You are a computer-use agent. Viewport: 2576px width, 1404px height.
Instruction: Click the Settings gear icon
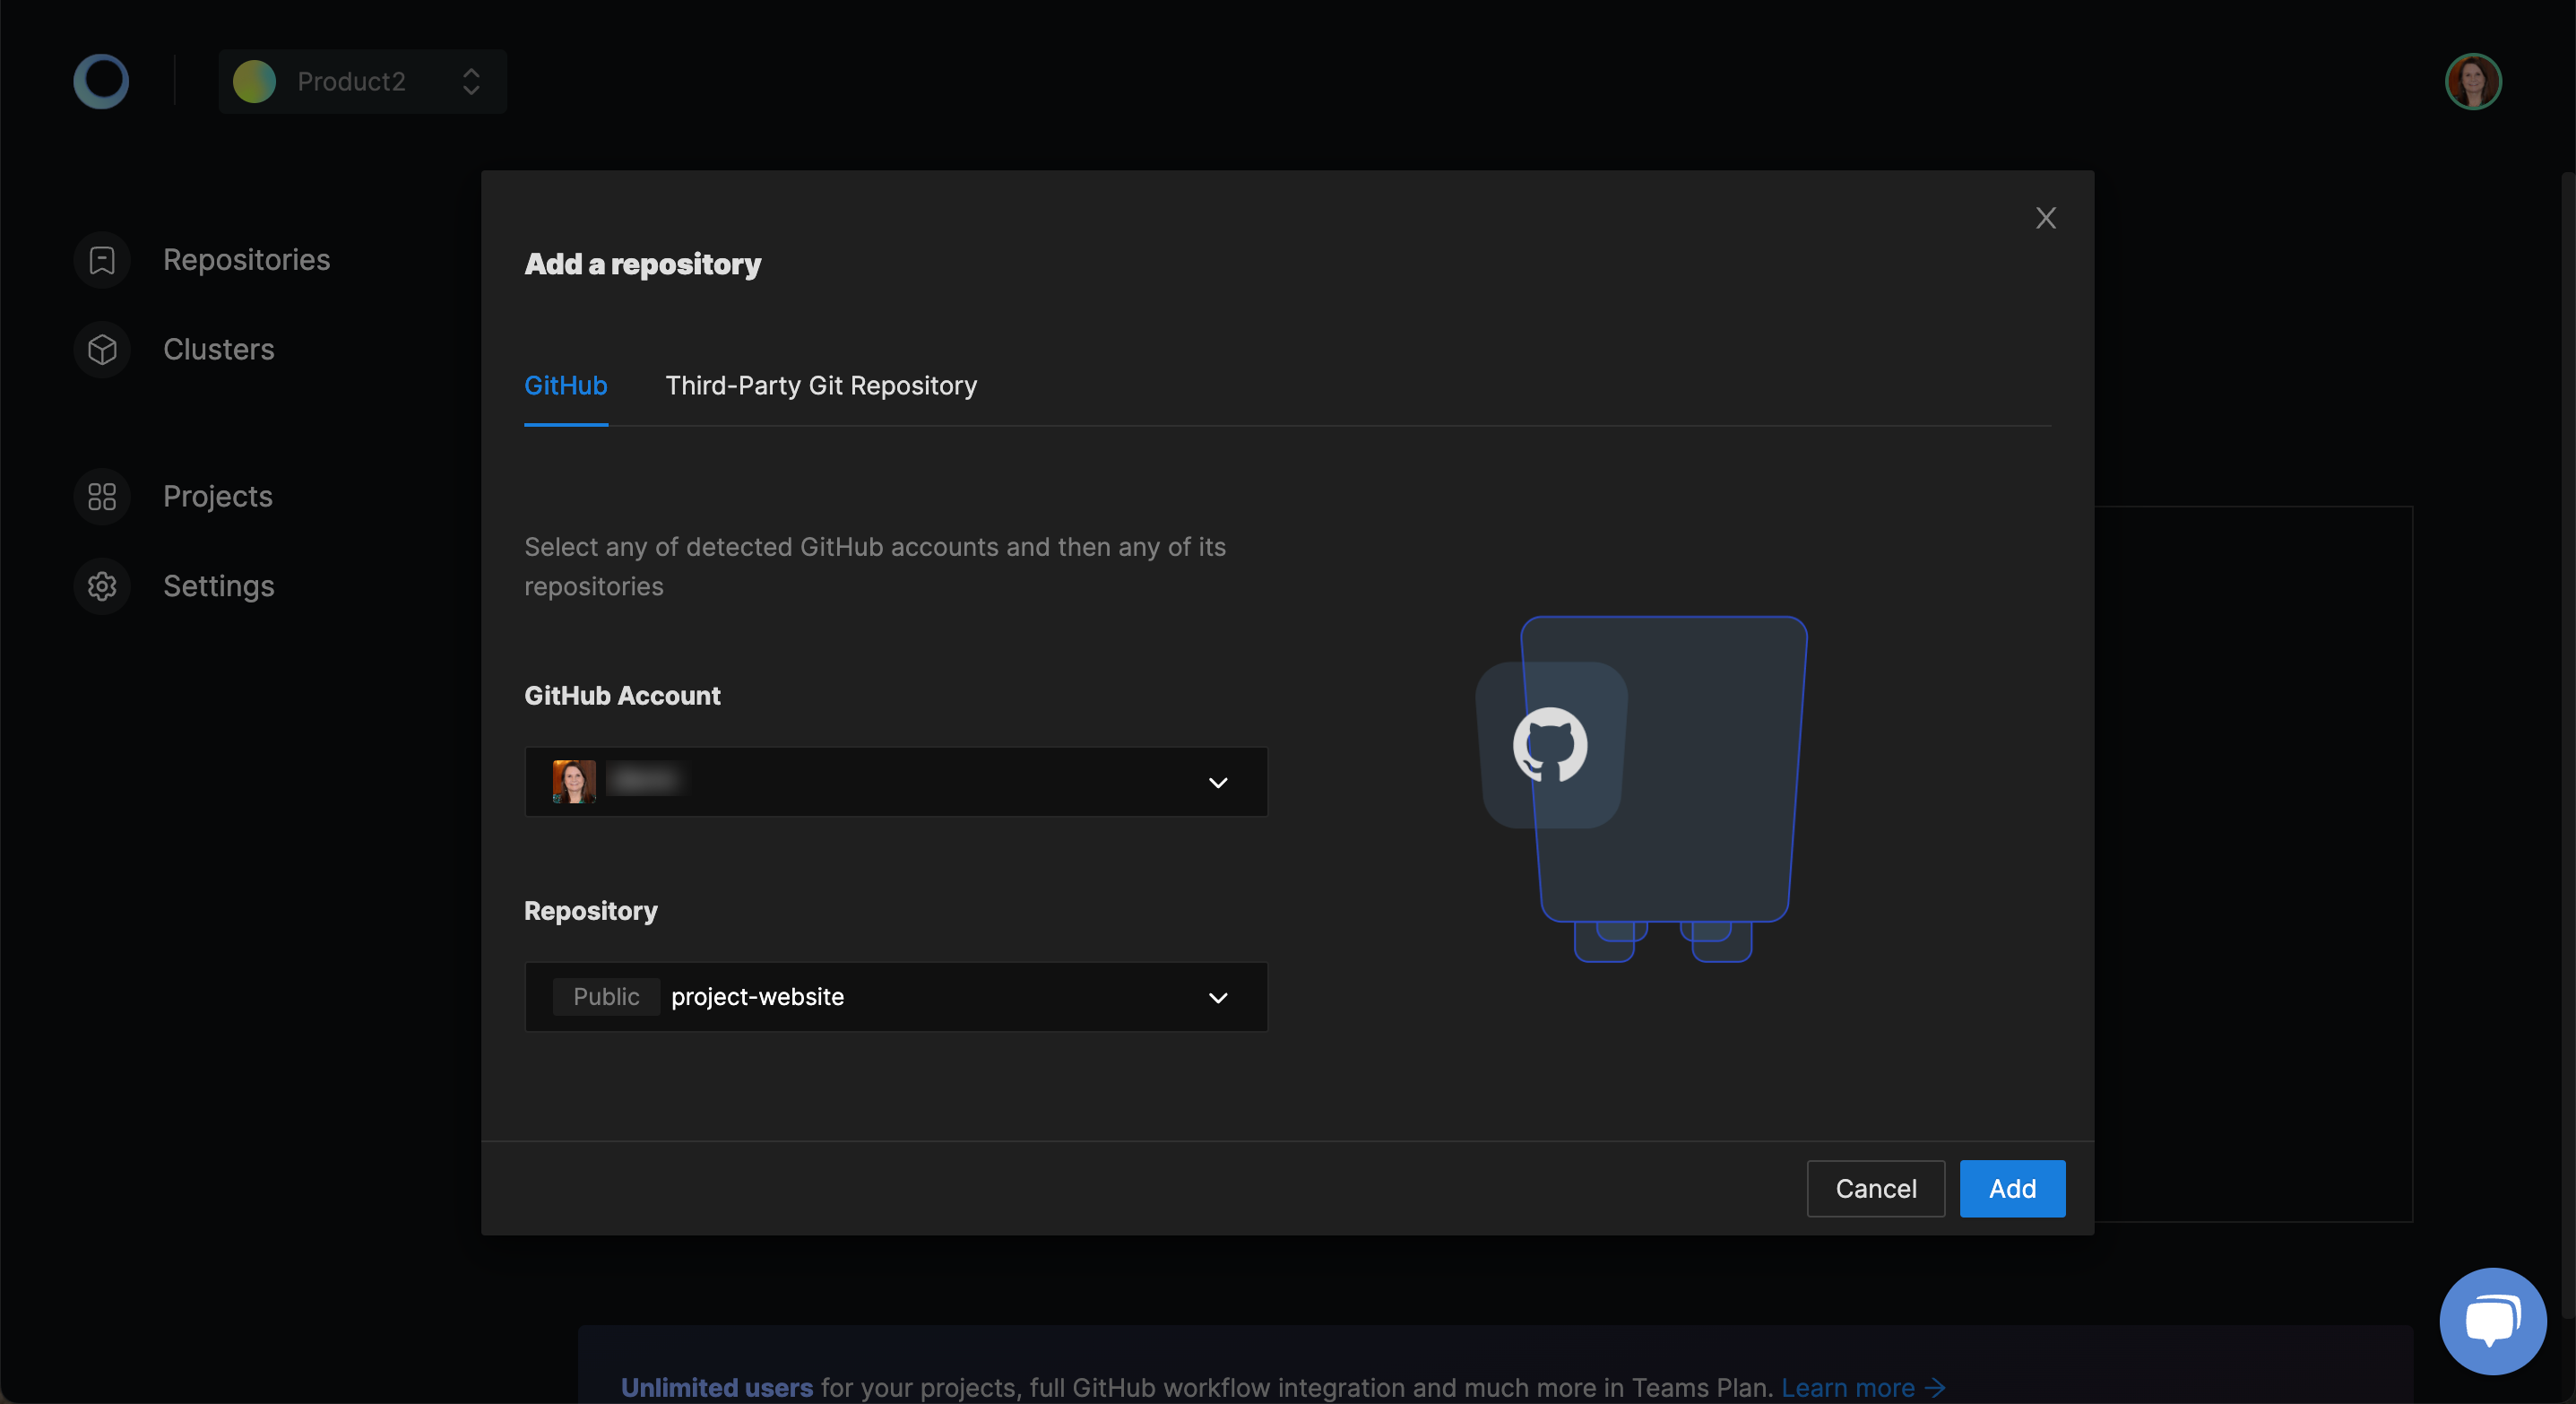pyautogui.click(x=102, y=586)
